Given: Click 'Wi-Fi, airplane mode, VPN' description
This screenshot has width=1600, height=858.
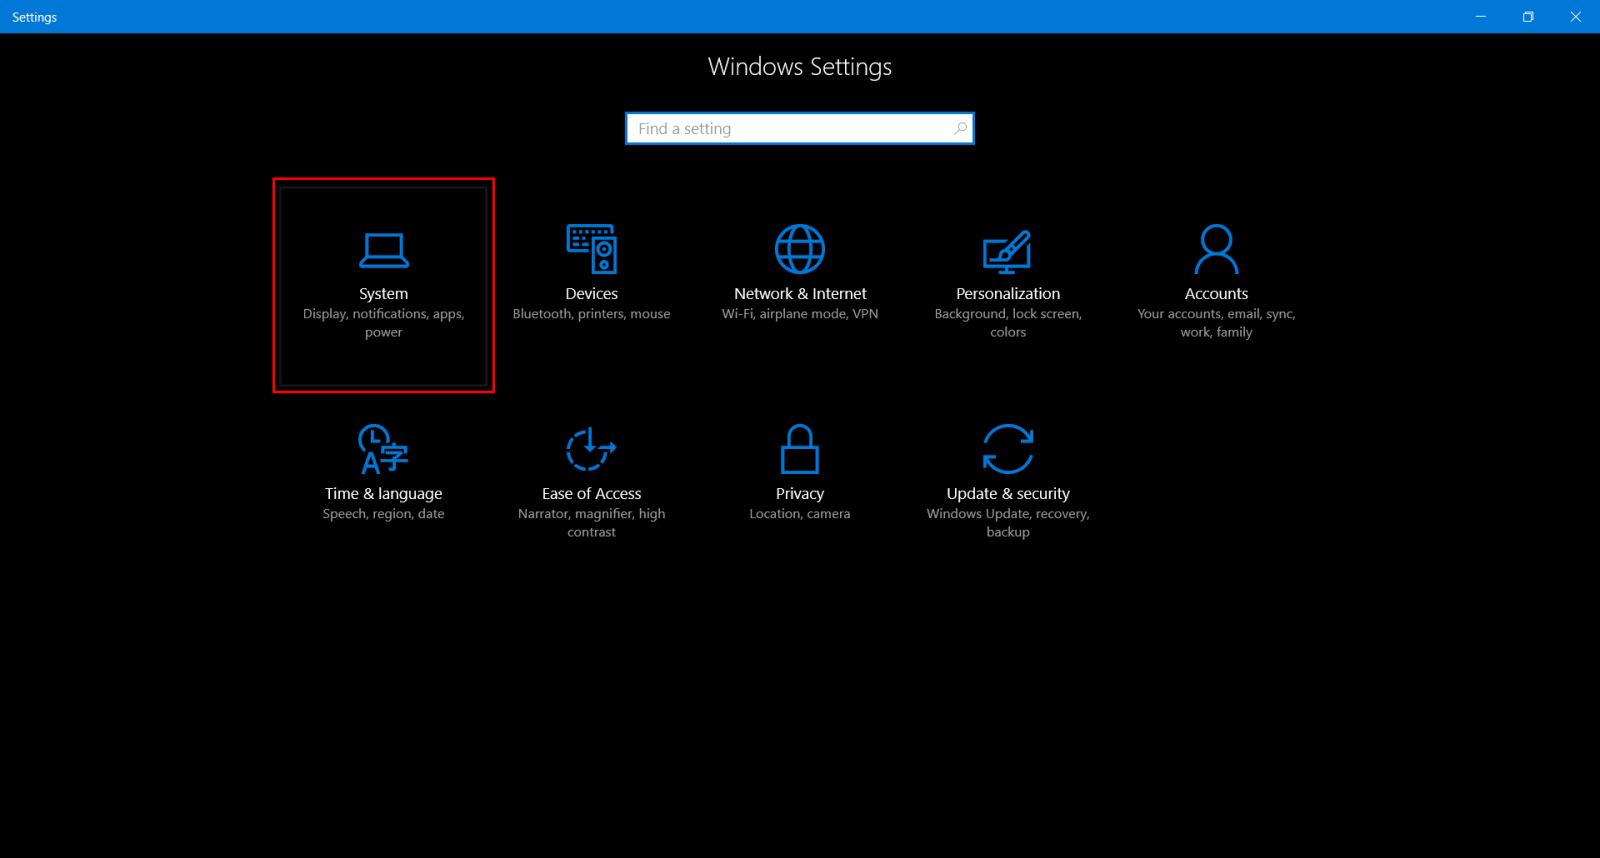Looking at the screenshot, I should [x=800, y=314].
